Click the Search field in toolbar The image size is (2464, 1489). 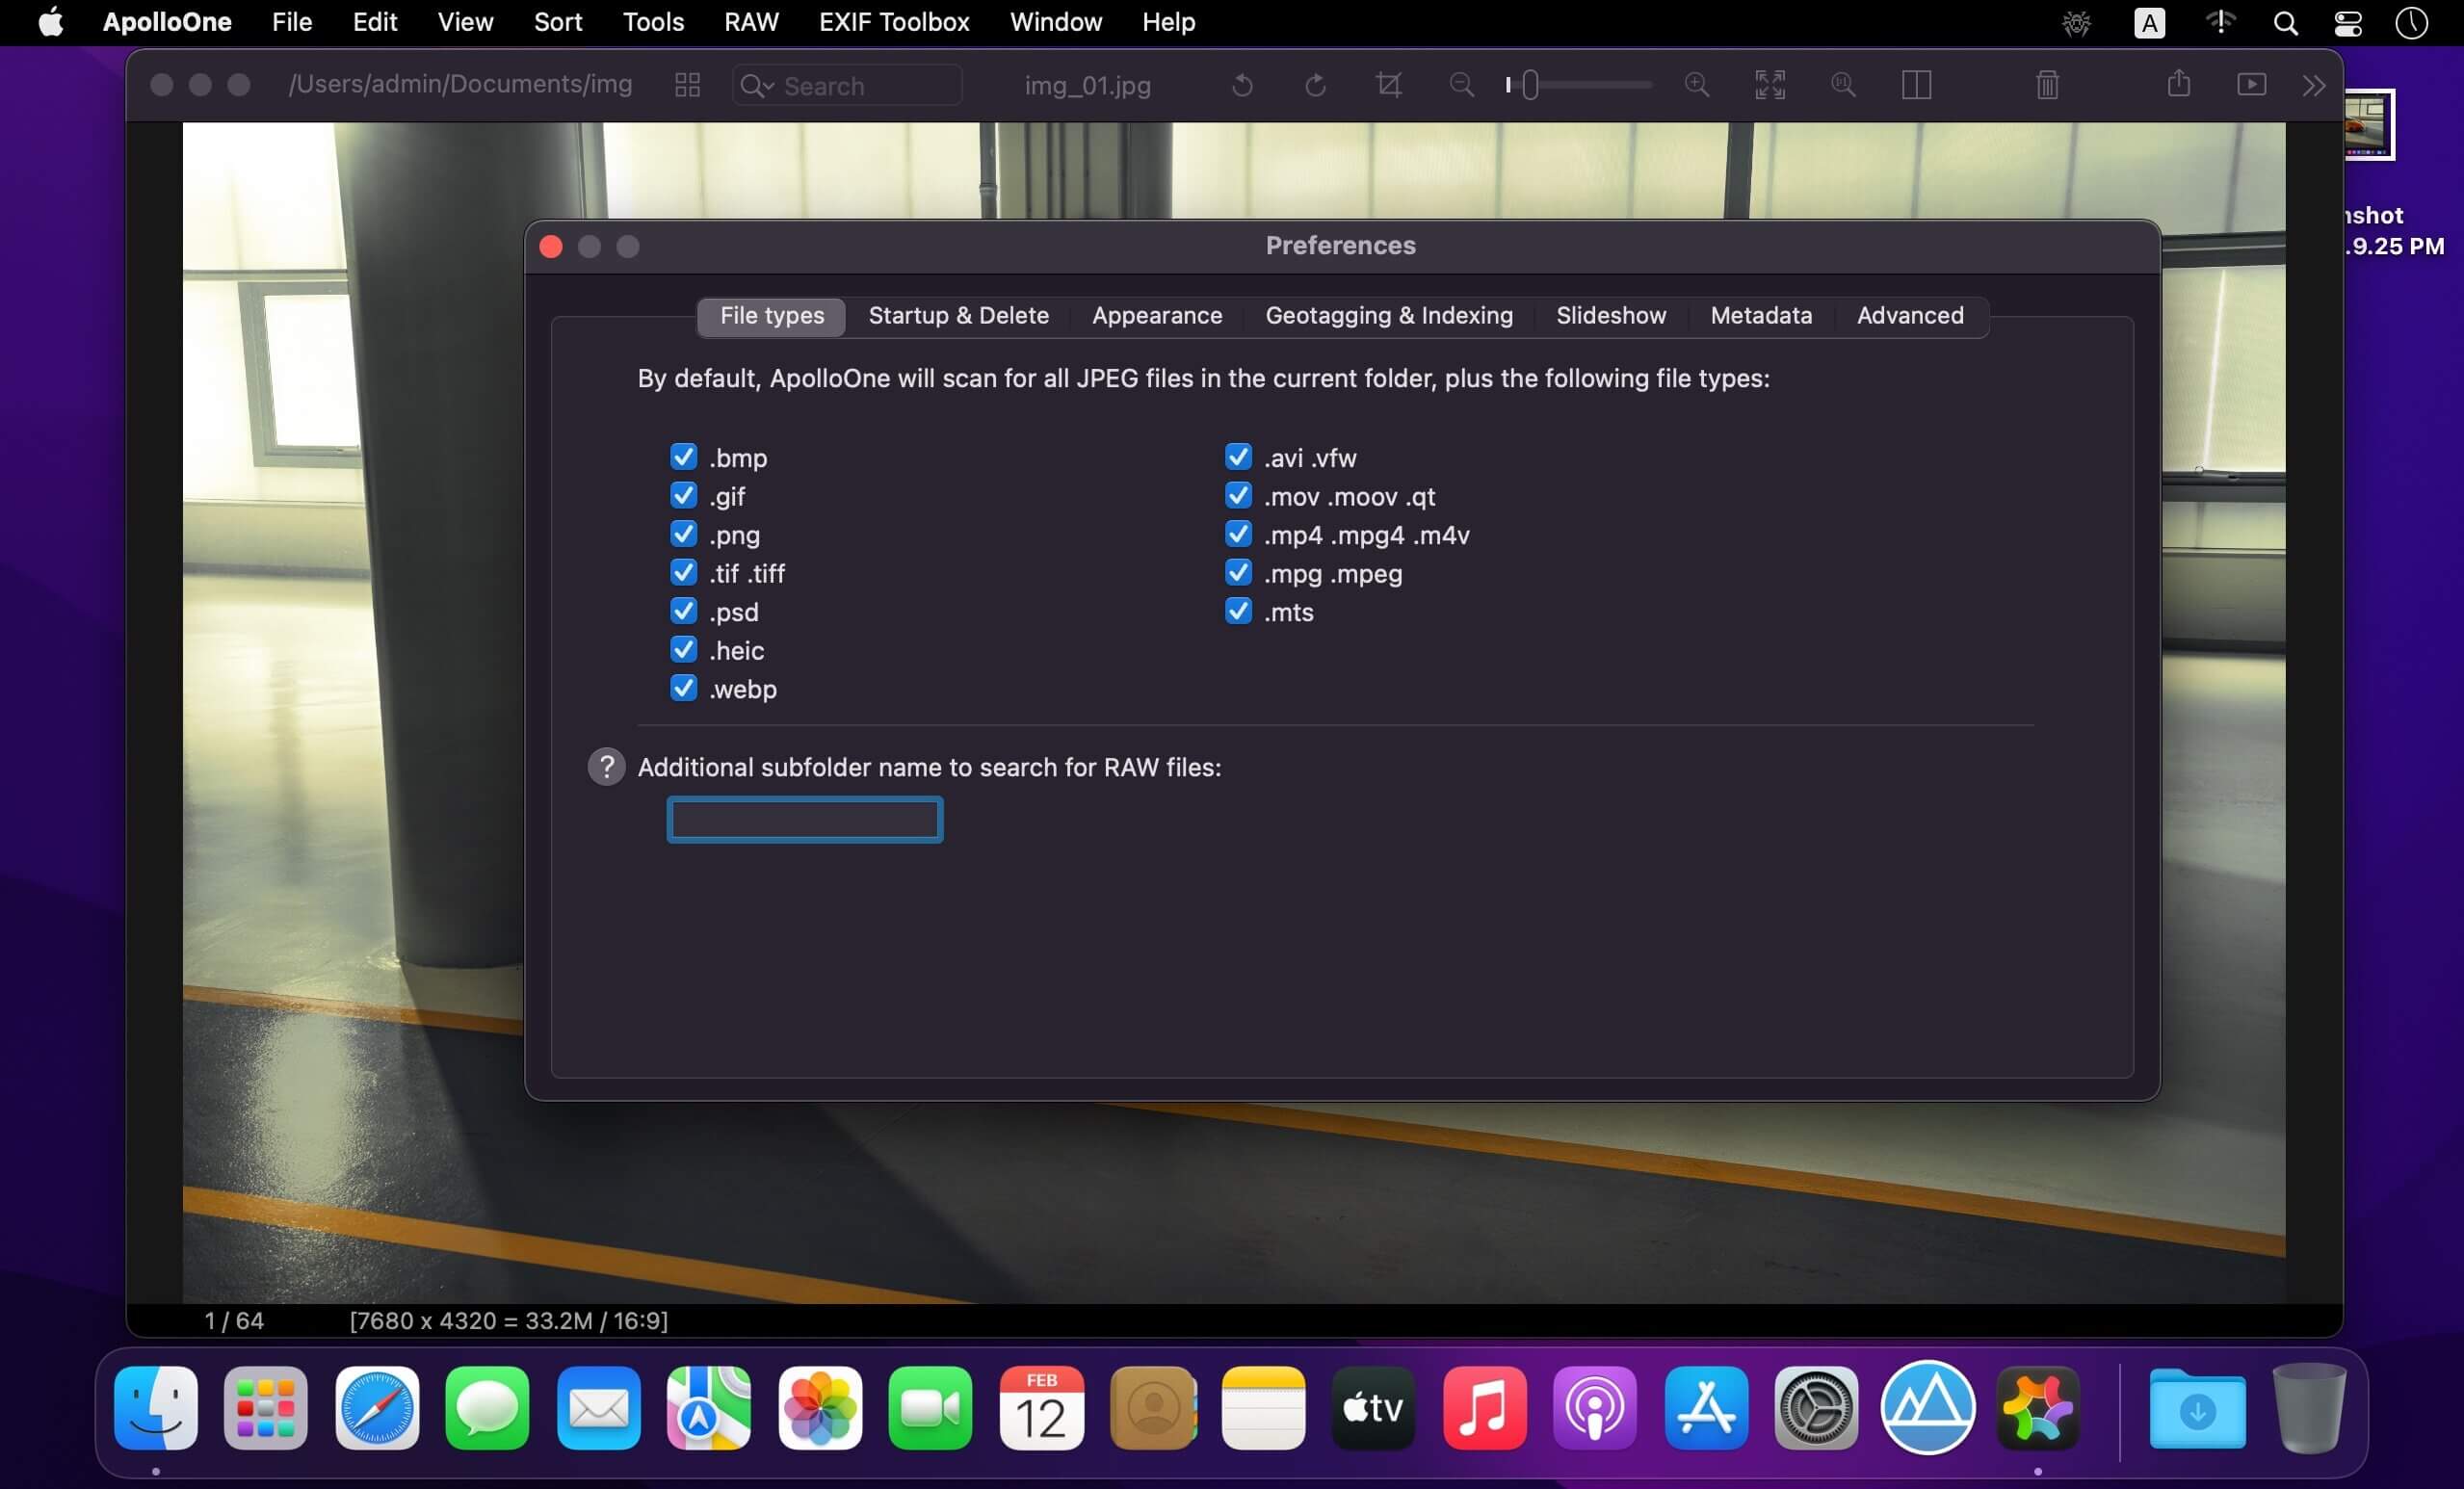point(847,86)
